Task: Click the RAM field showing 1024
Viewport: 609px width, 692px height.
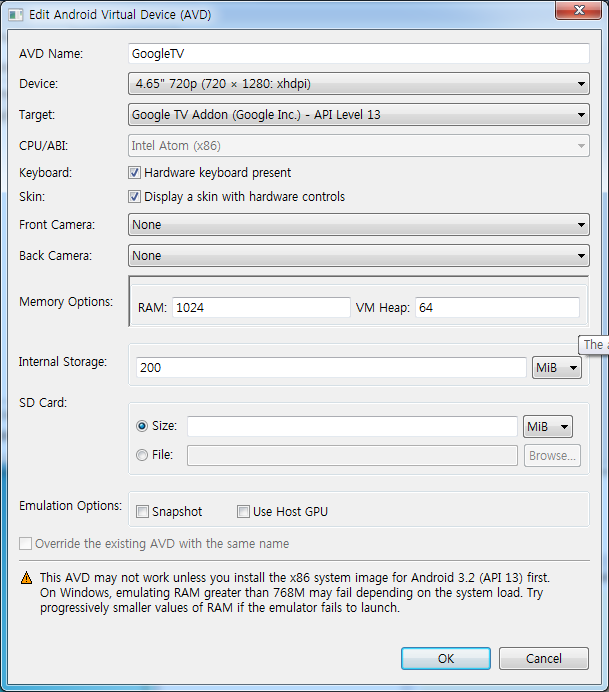Action: point(261,307)
